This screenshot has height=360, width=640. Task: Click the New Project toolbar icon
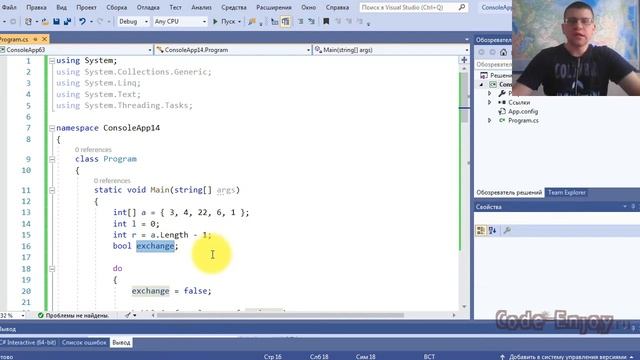28,21
